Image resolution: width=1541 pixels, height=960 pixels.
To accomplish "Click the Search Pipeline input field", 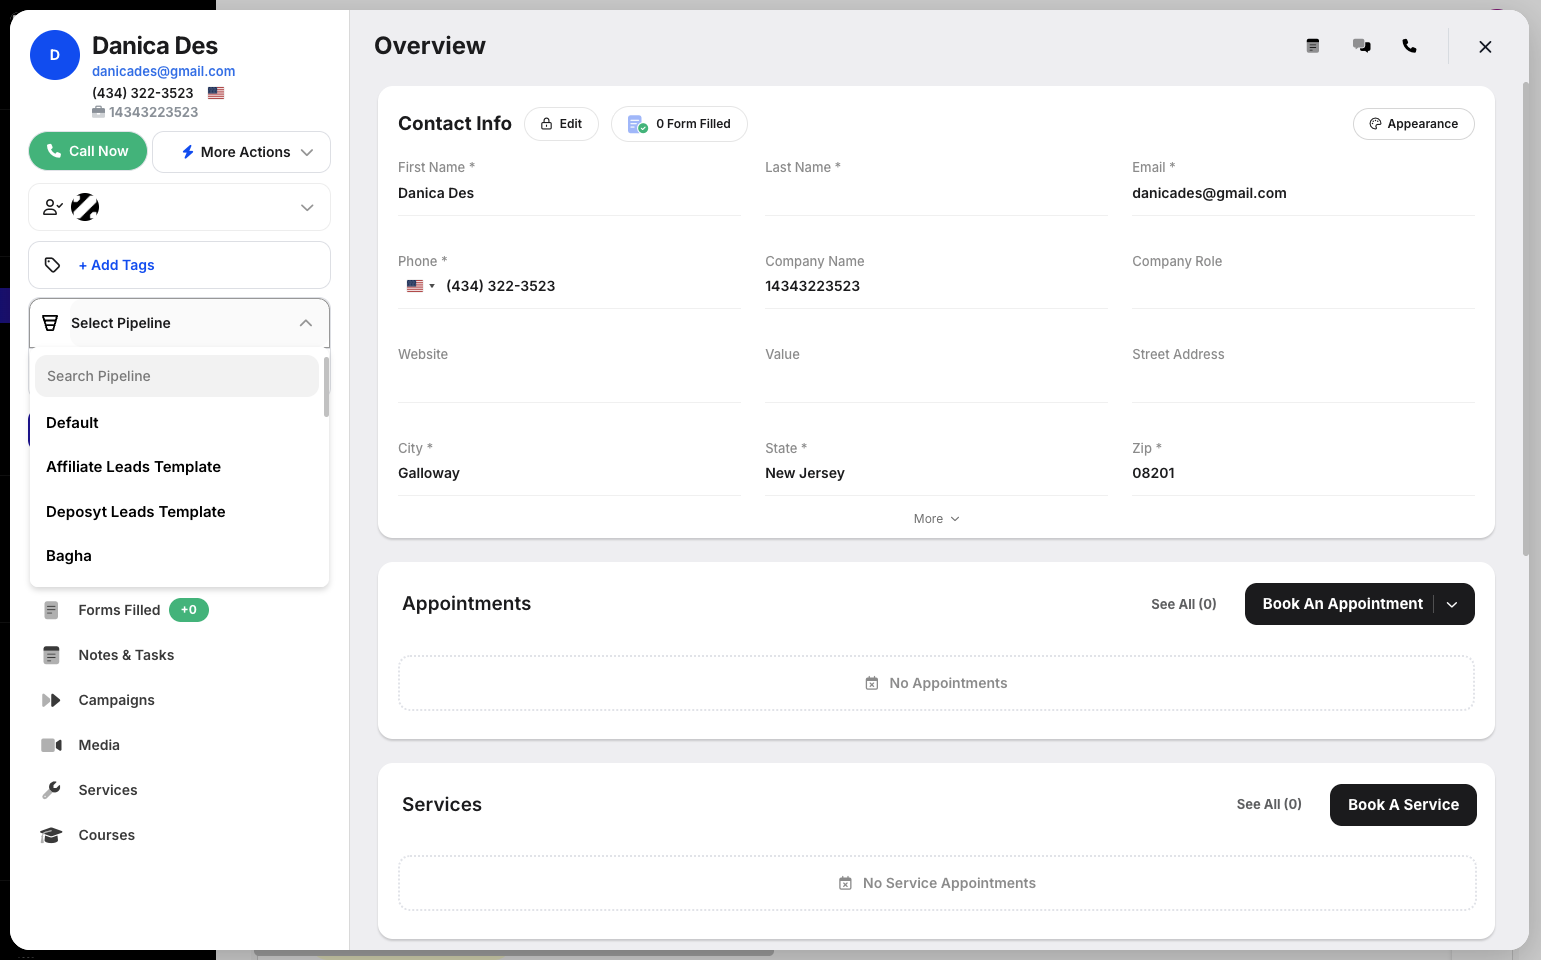I will point(177,376).
